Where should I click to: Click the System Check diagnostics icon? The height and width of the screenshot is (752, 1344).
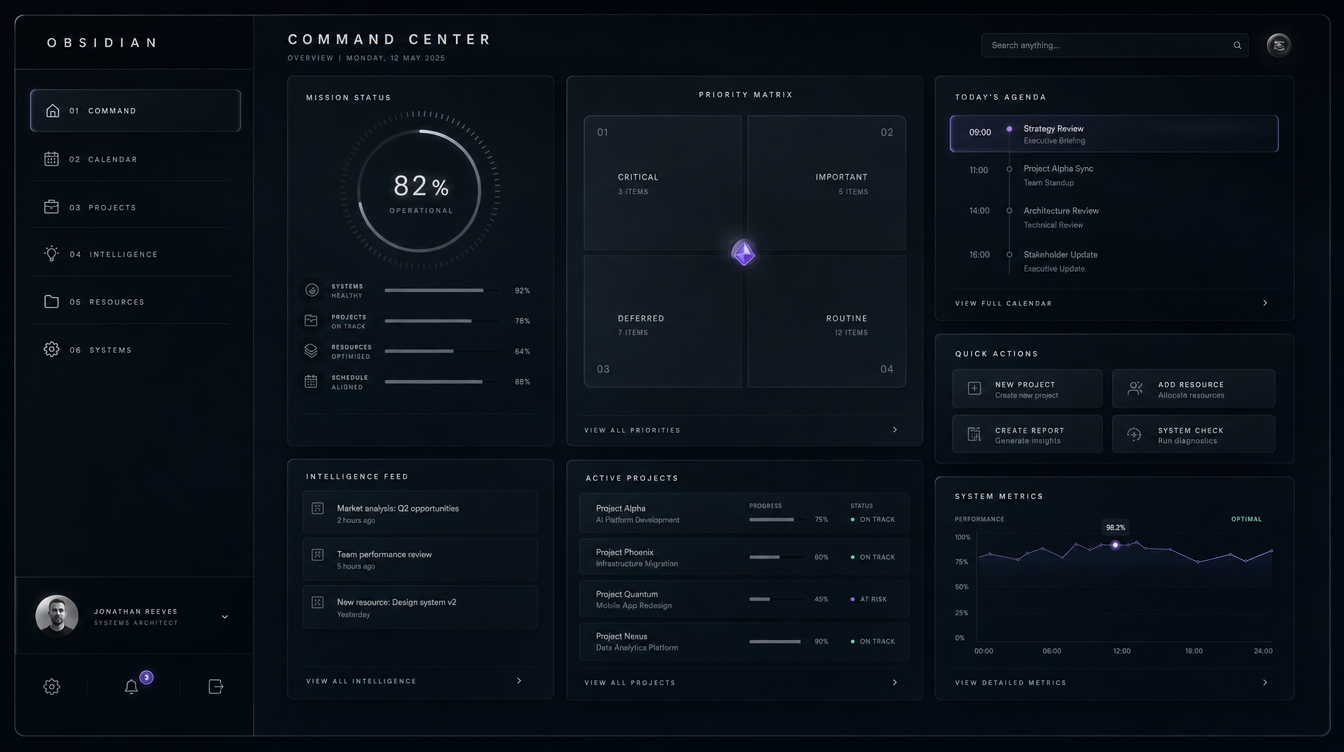click(x=1134, y=434)
